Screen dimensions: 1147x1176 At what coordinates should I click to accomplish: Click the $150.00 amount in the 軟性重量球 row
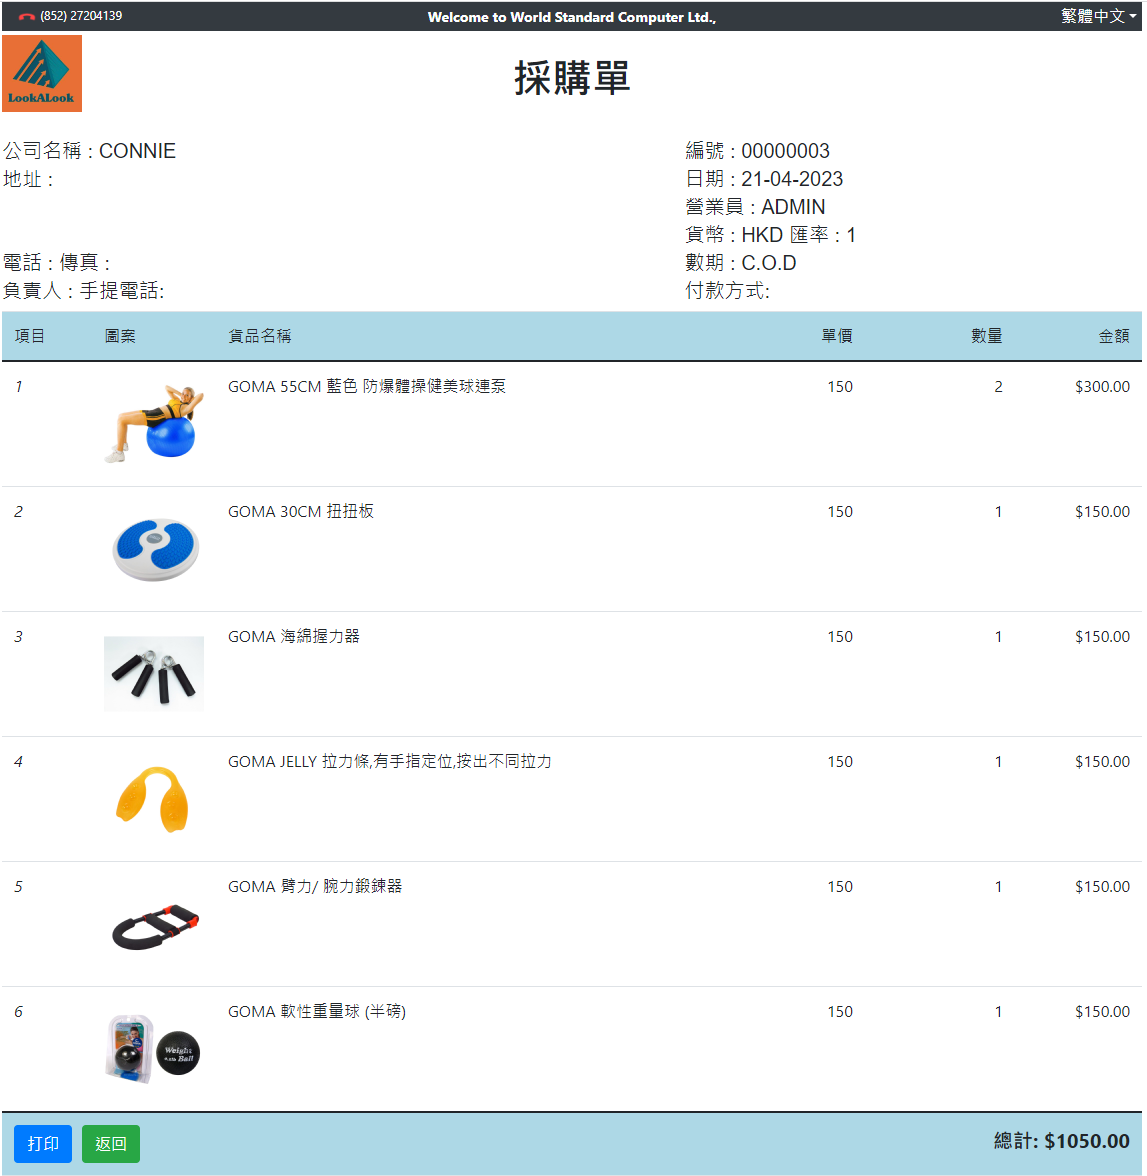tap(1103, 1012)
